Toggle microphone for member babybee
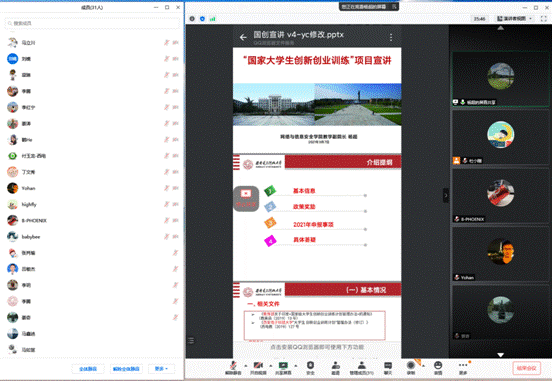Viewport: 552px width, 381px height. [x=167, y=237]
